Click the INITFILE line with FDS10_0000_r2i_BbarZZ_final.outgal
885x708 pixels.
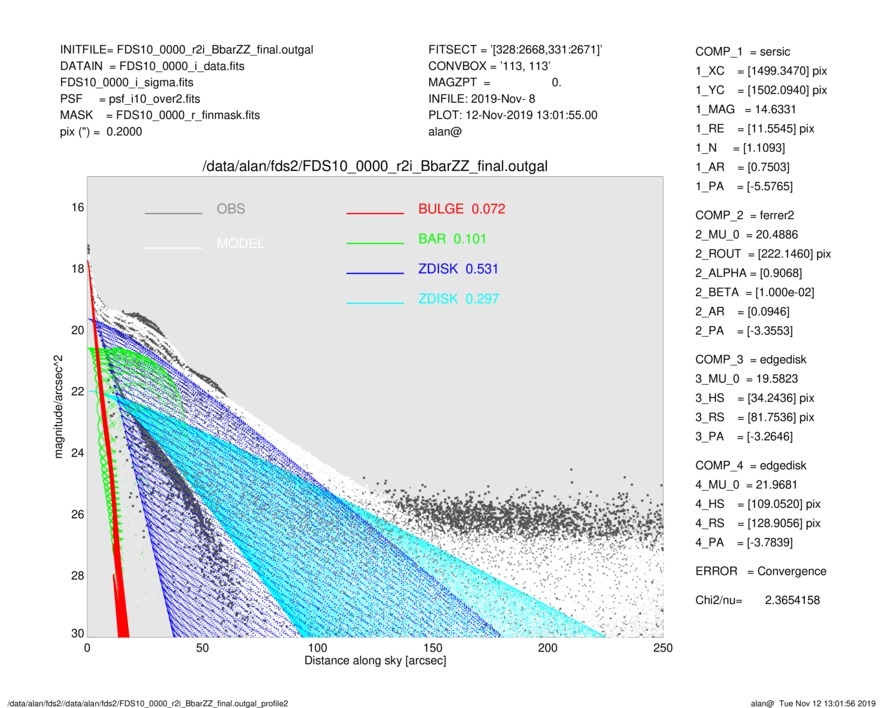(x=187, y=50)
